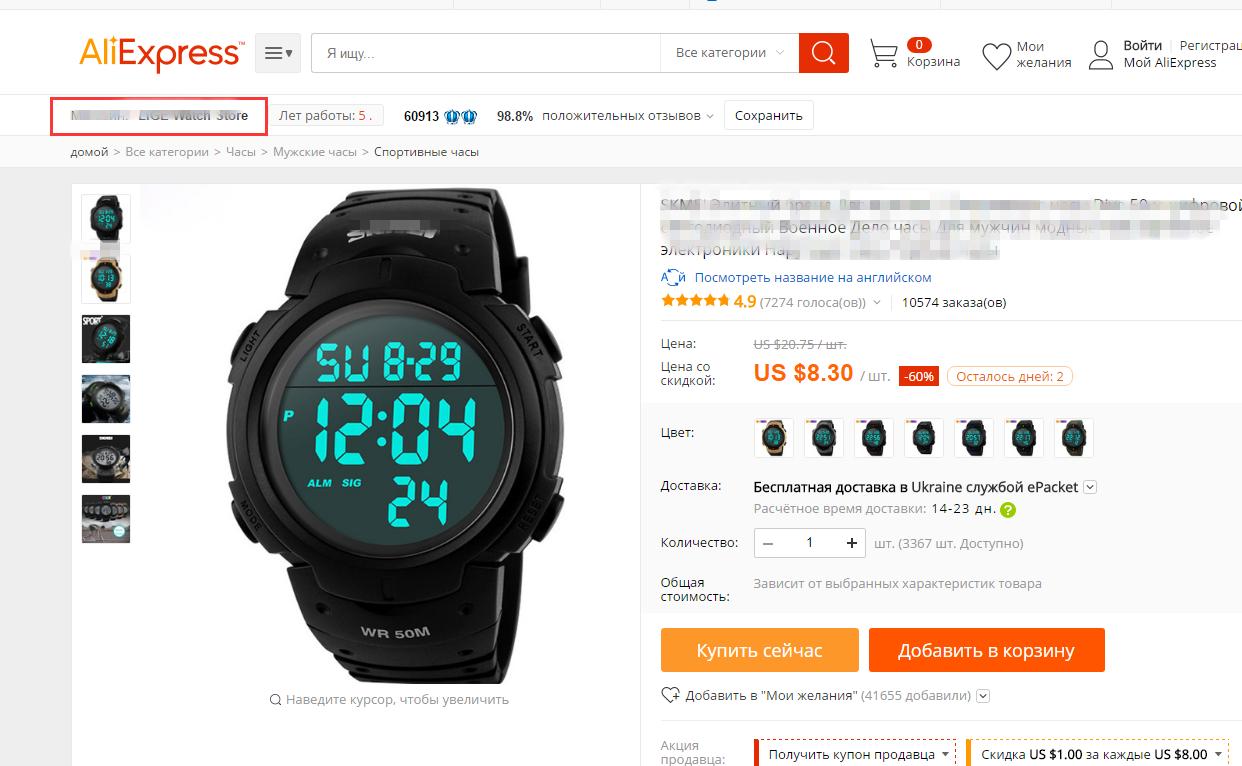This screenshot has height=766, width=1242.
Task: Click "Добавить в корзину" button
Action: tap(986, 650)
